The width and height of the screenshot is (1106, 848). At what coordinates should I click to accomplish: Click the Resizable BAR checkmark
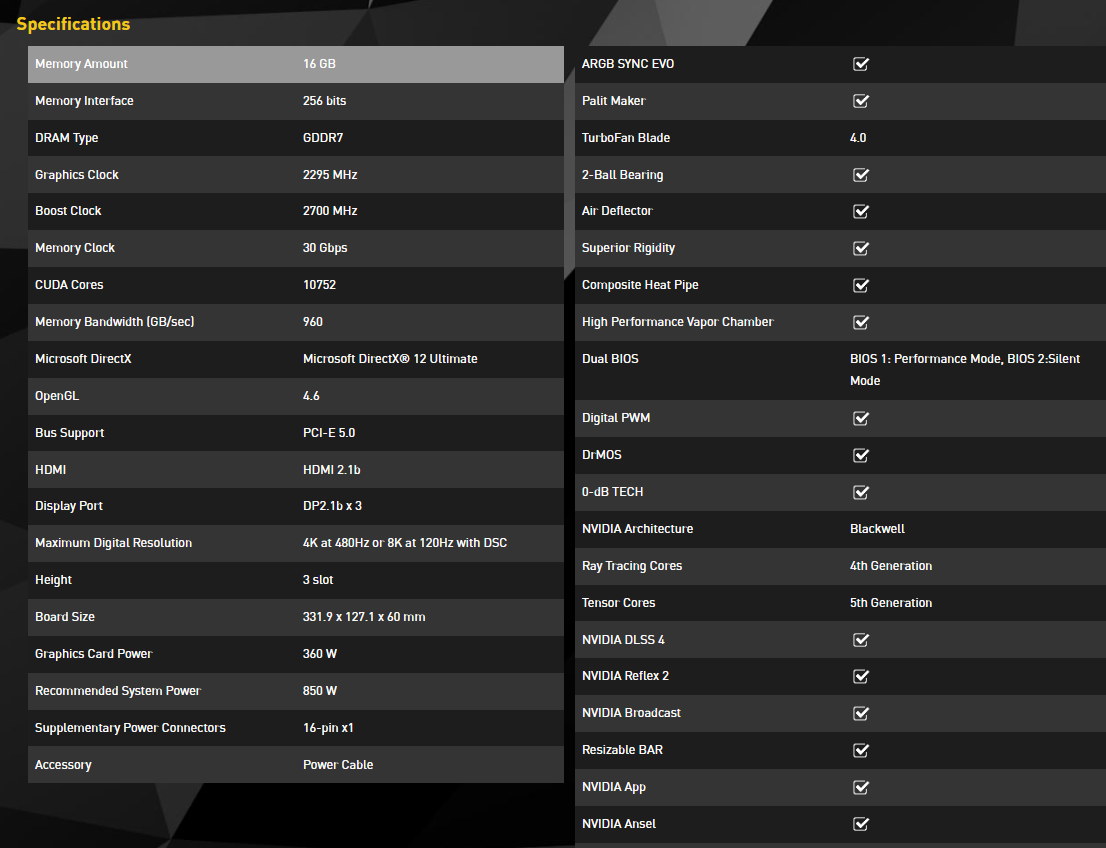pyautogui.click(x=860, y=751)
